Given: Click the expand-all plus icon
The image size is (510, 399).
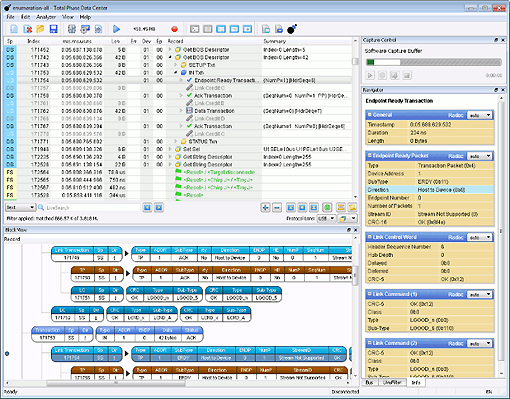Looking at the screenshot, I should pyautogui.click(x=265, y=208).
